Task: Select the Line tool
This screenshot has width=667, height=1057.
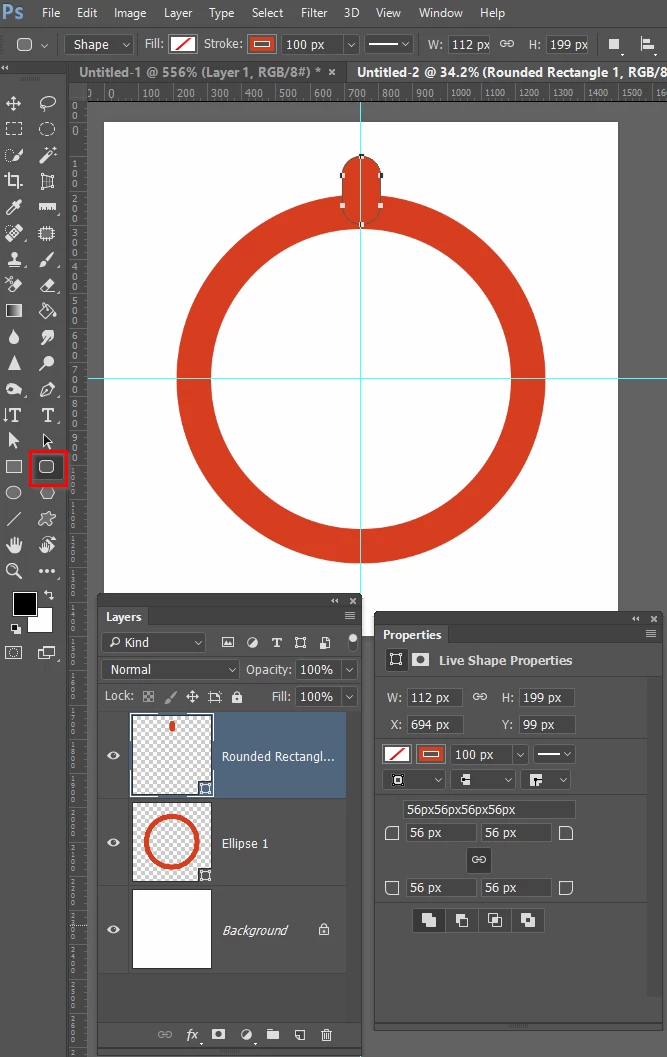Action: pos(13,519)
